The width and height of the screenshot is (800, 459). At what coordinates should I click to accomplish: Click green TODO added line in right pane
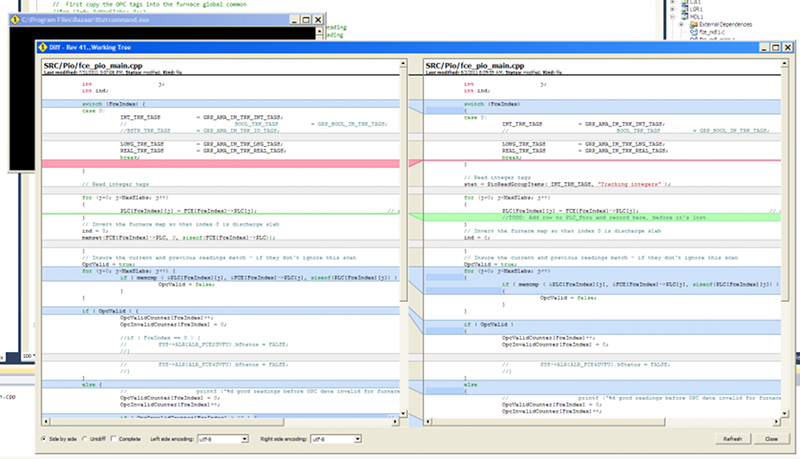tap(602, 217)
